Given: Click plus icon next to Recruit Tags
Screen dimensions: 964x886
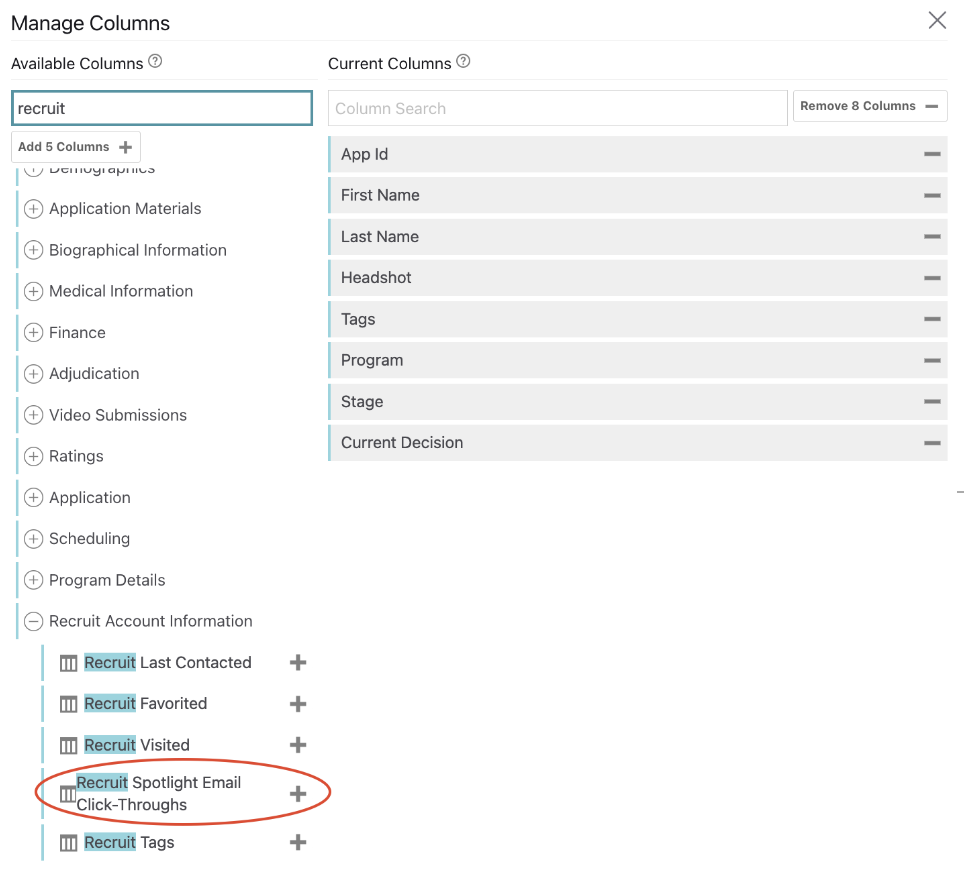Looking at the screenshot, I should tap(297, 842).
